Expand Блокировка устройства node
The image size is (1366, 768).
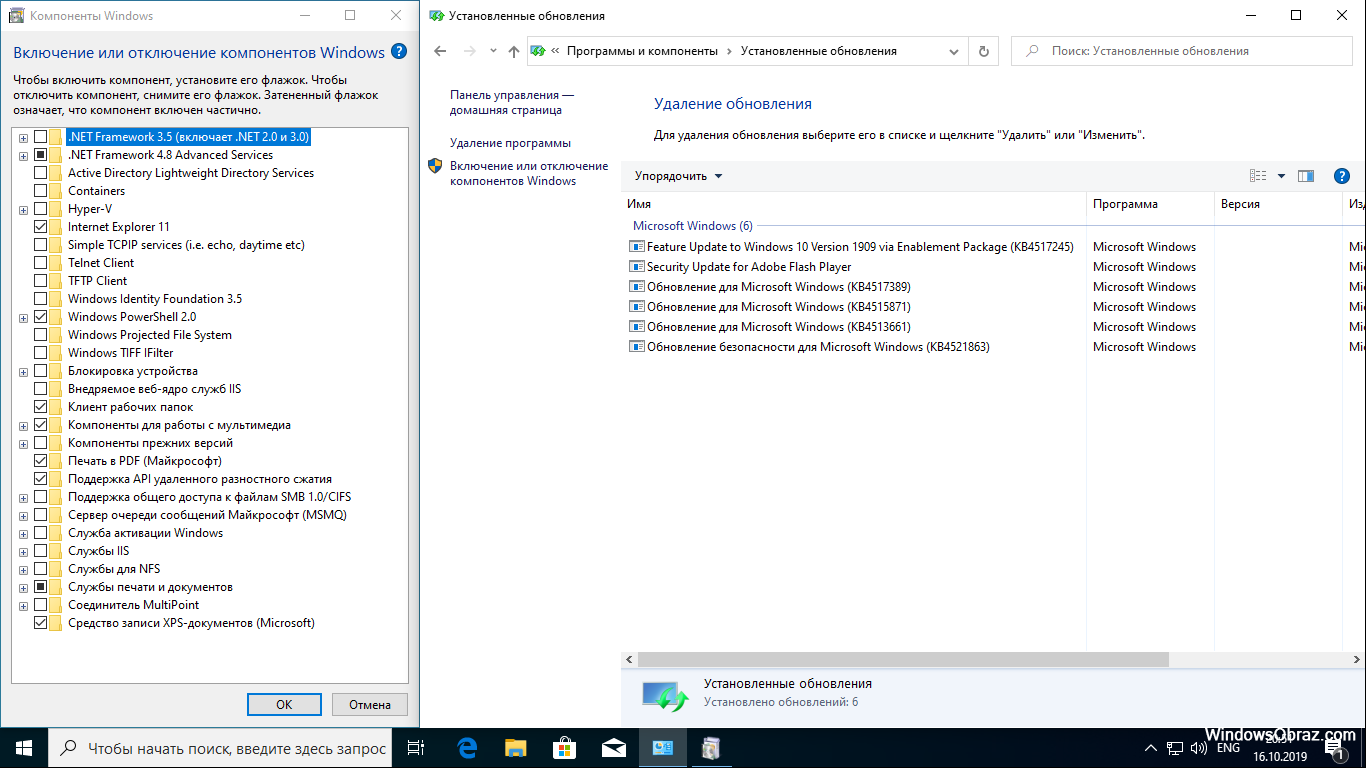pyautogui.click(x=23, y=371)
